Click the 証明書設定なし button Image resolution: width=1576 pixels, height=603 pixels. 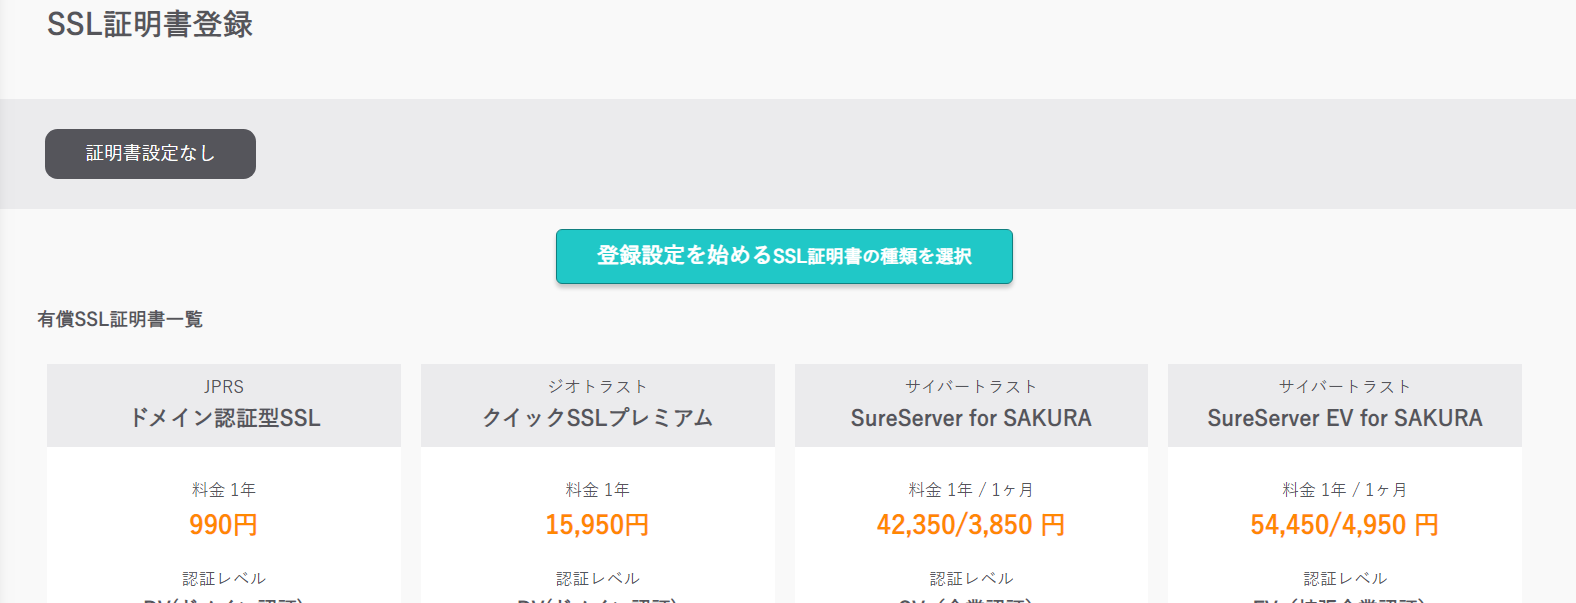point(150,154)
